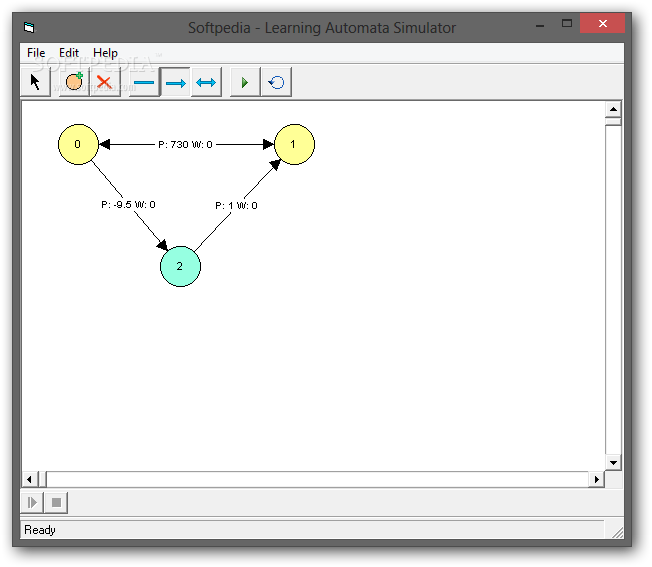The image size is (652, 567).
Task: Select the undirected line edge tool
Action: click(144, 82)
